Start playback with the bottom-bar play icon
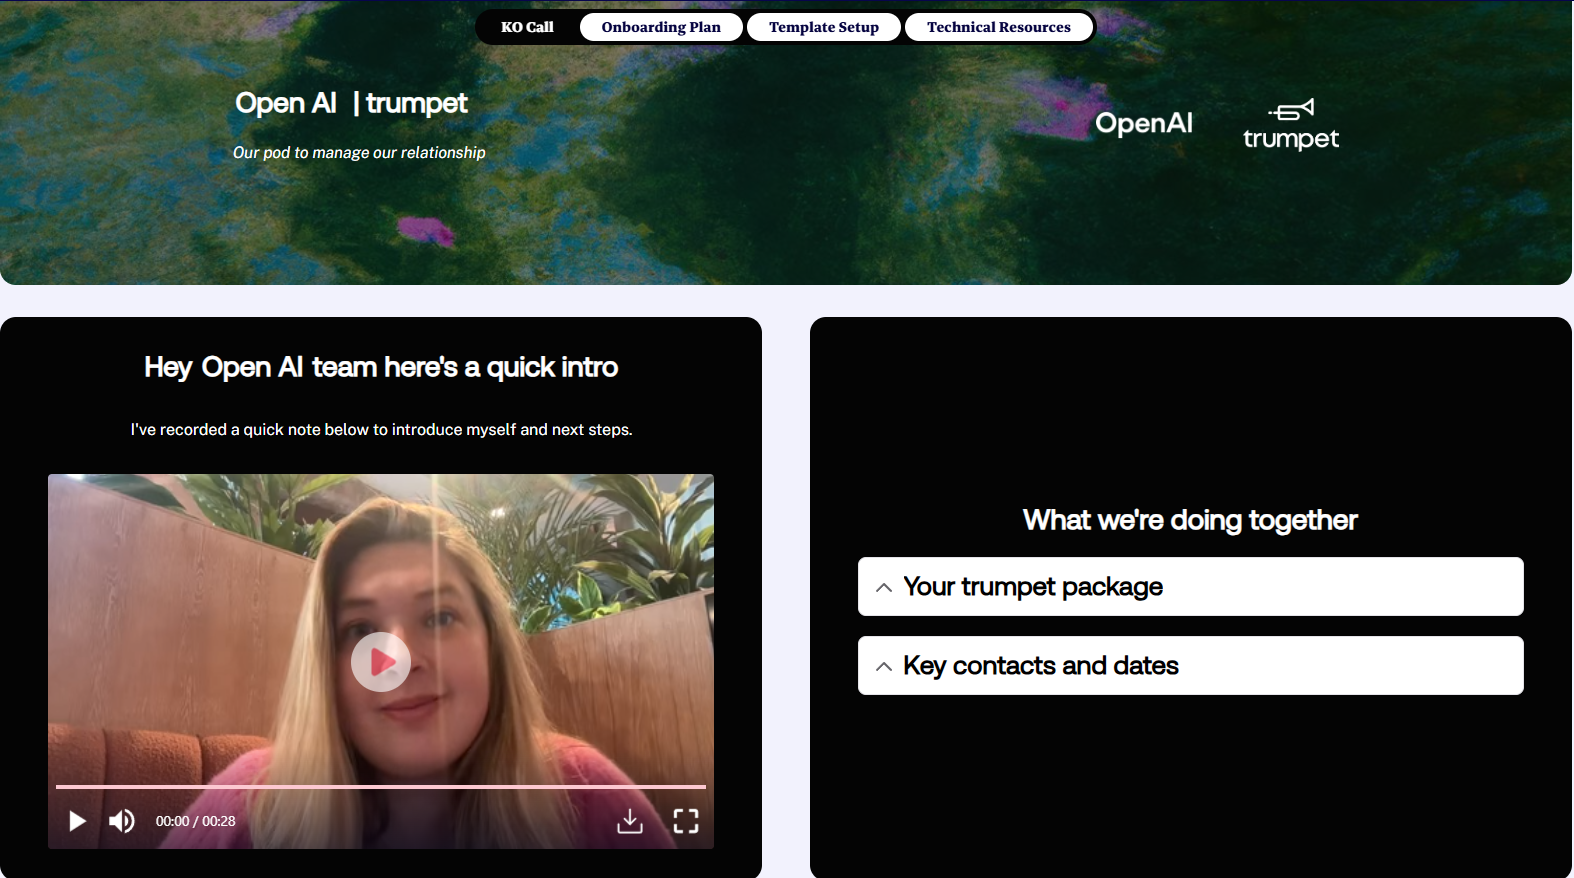1574x878 pixels. [x=77, y=821]
